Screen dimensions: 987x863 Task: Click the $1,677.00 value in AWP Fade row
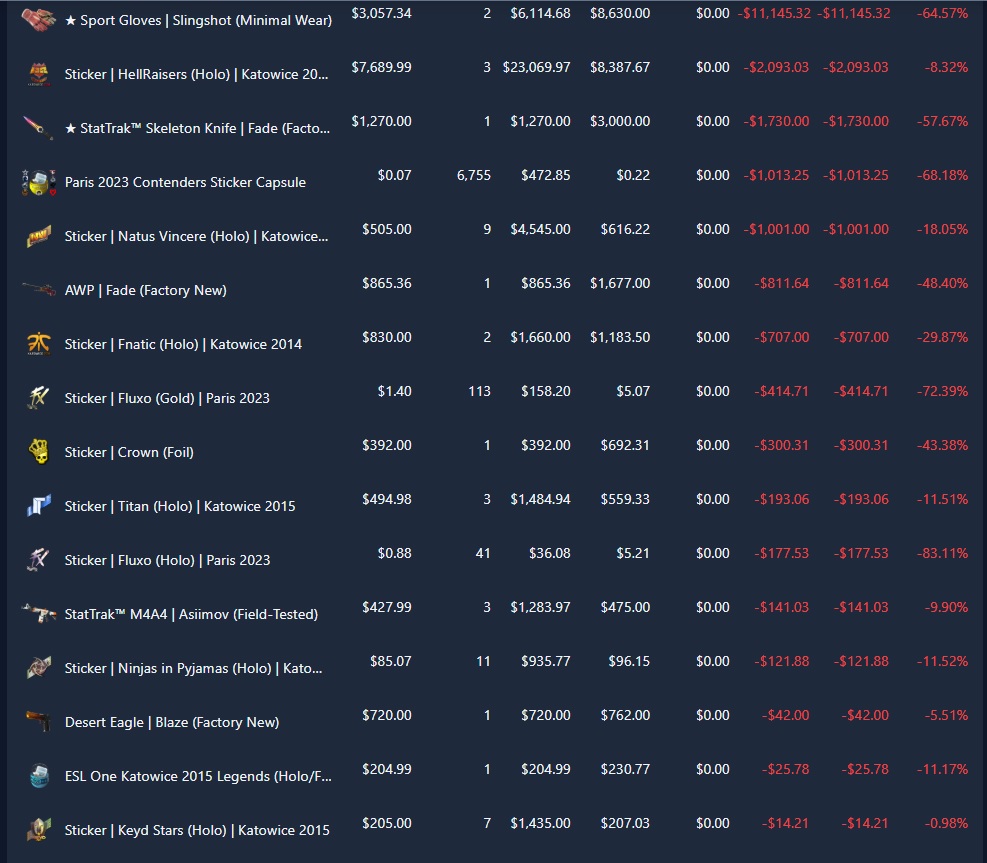tap(620, 284)
